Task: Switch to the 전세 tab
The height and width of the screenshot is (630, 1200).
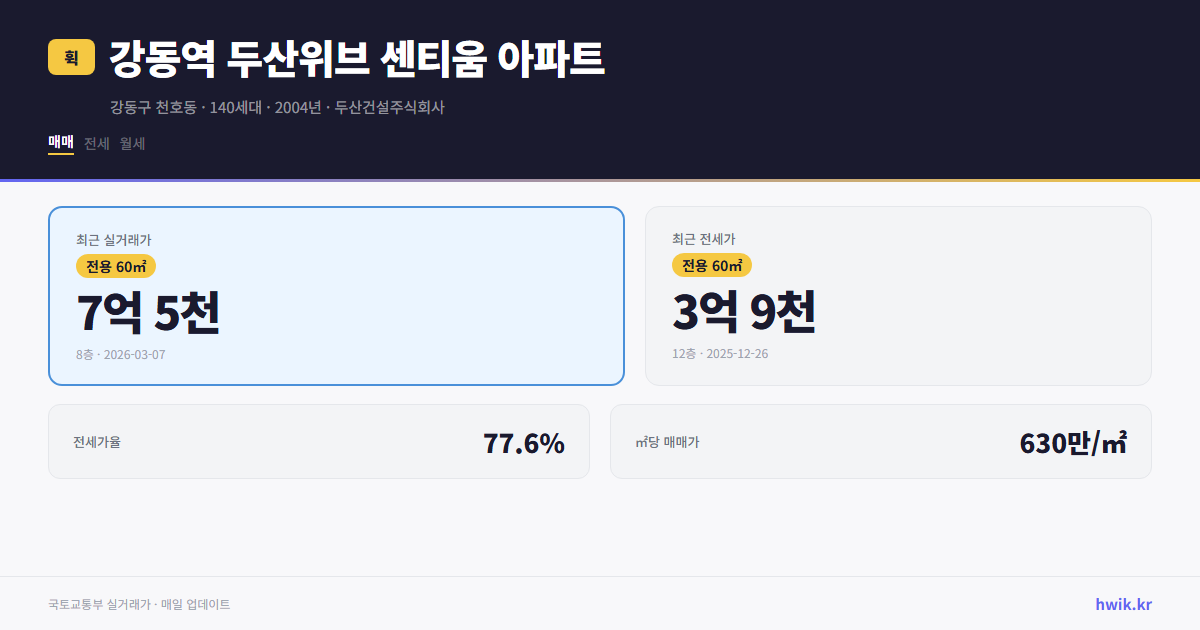Action: [96, 143]
